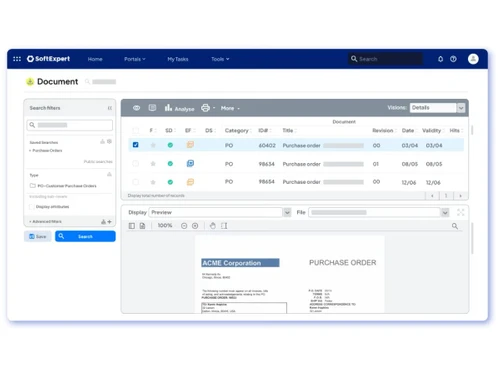
Task: Sort by the Category column header
Action: (x=237, y=130)
